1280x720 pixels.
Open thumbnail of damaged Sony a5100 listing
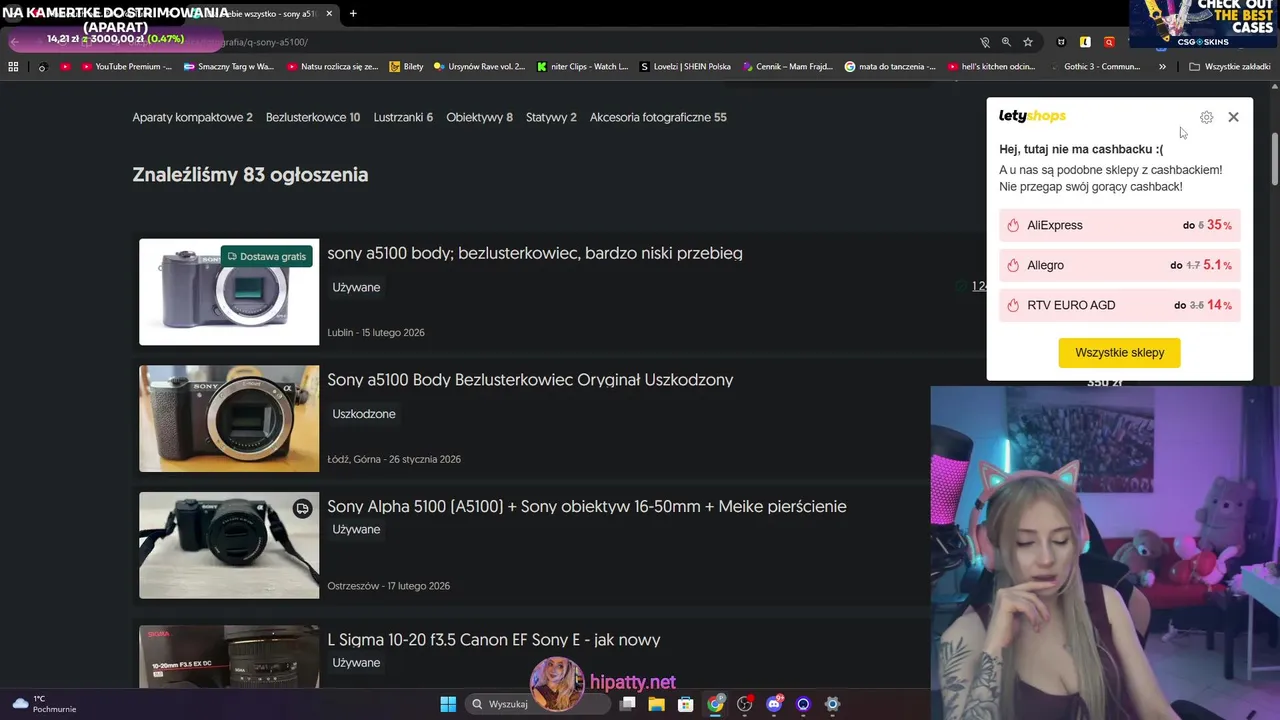(x=229, y=418)
